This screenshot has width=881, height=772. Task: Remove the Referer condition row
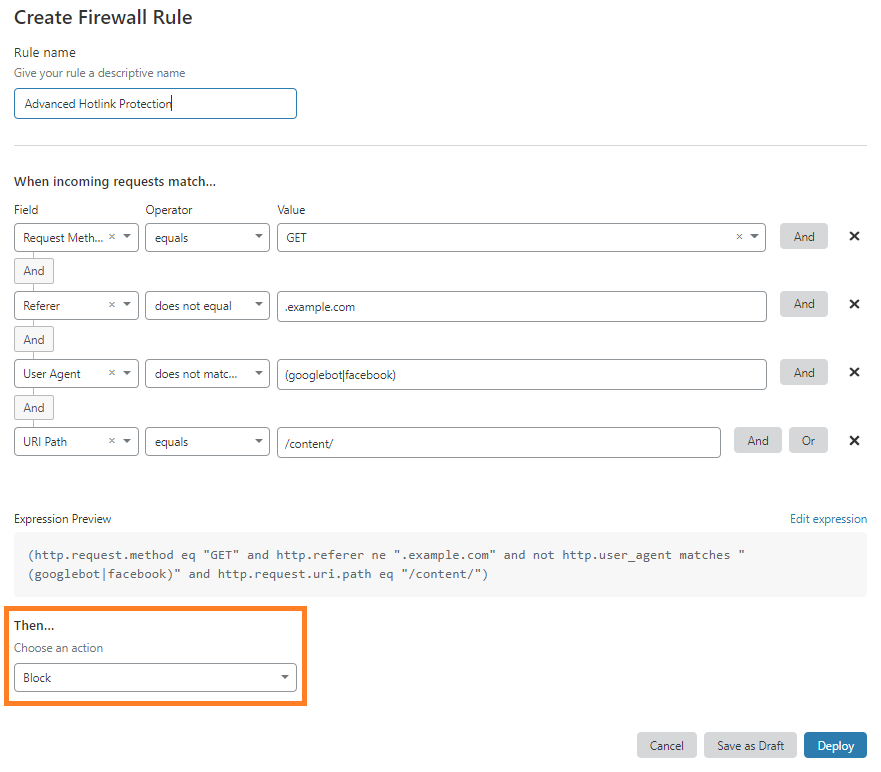point(853,304)
